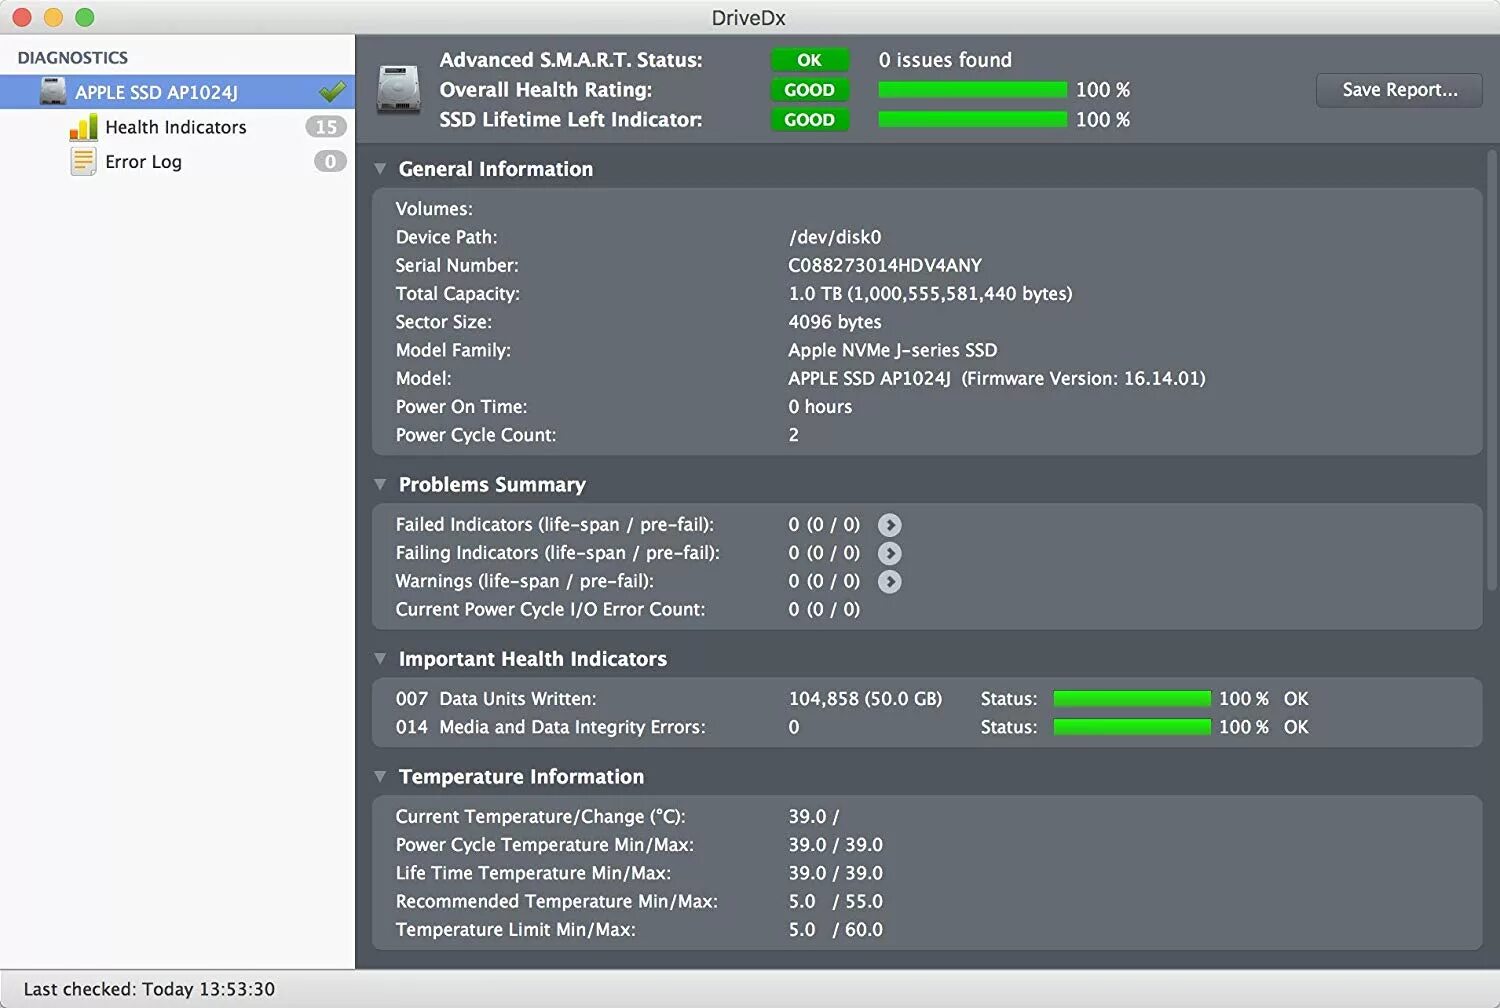Click the Error Log notepad icon
This screenshot has width=1500, height=1008.
click(83, 161)
